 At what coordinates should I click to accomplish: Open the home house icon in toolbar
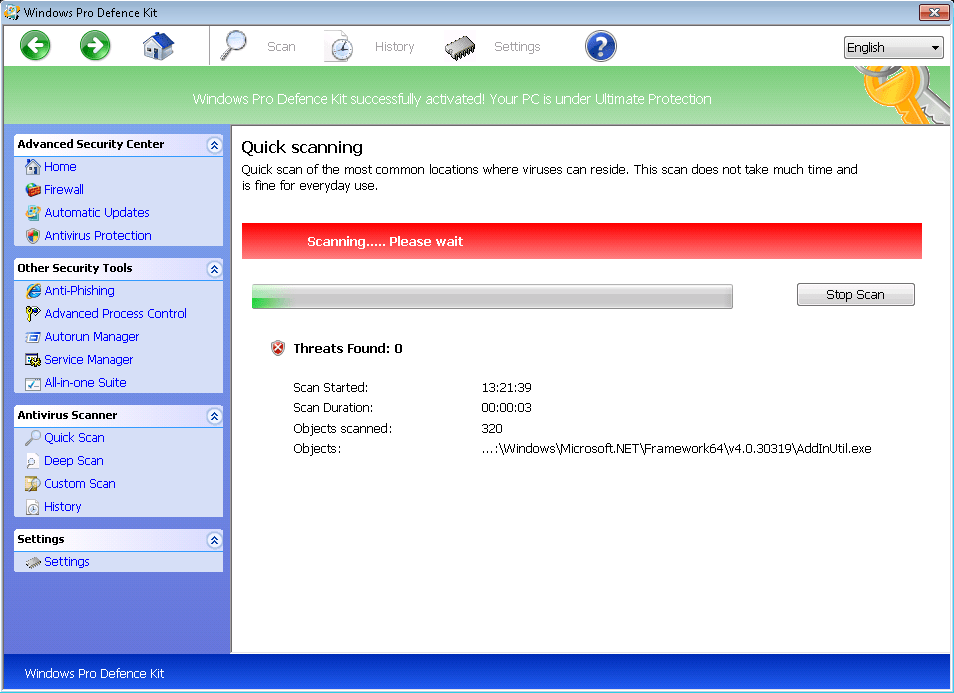coord(158,46)
